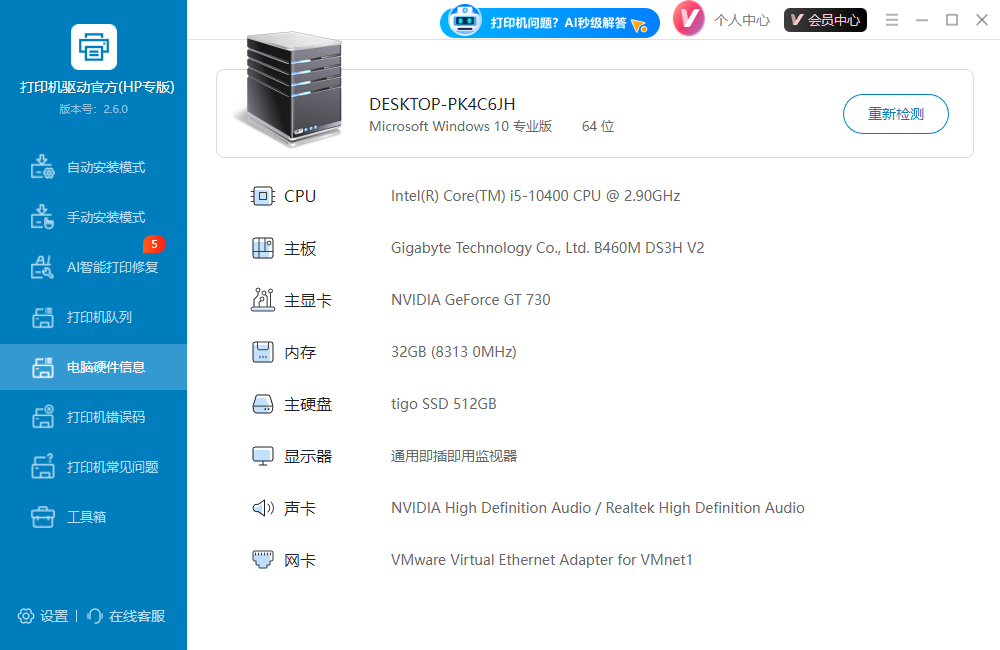
Task: Open the hamburger menu in title bar
Action: coord(892,20)
